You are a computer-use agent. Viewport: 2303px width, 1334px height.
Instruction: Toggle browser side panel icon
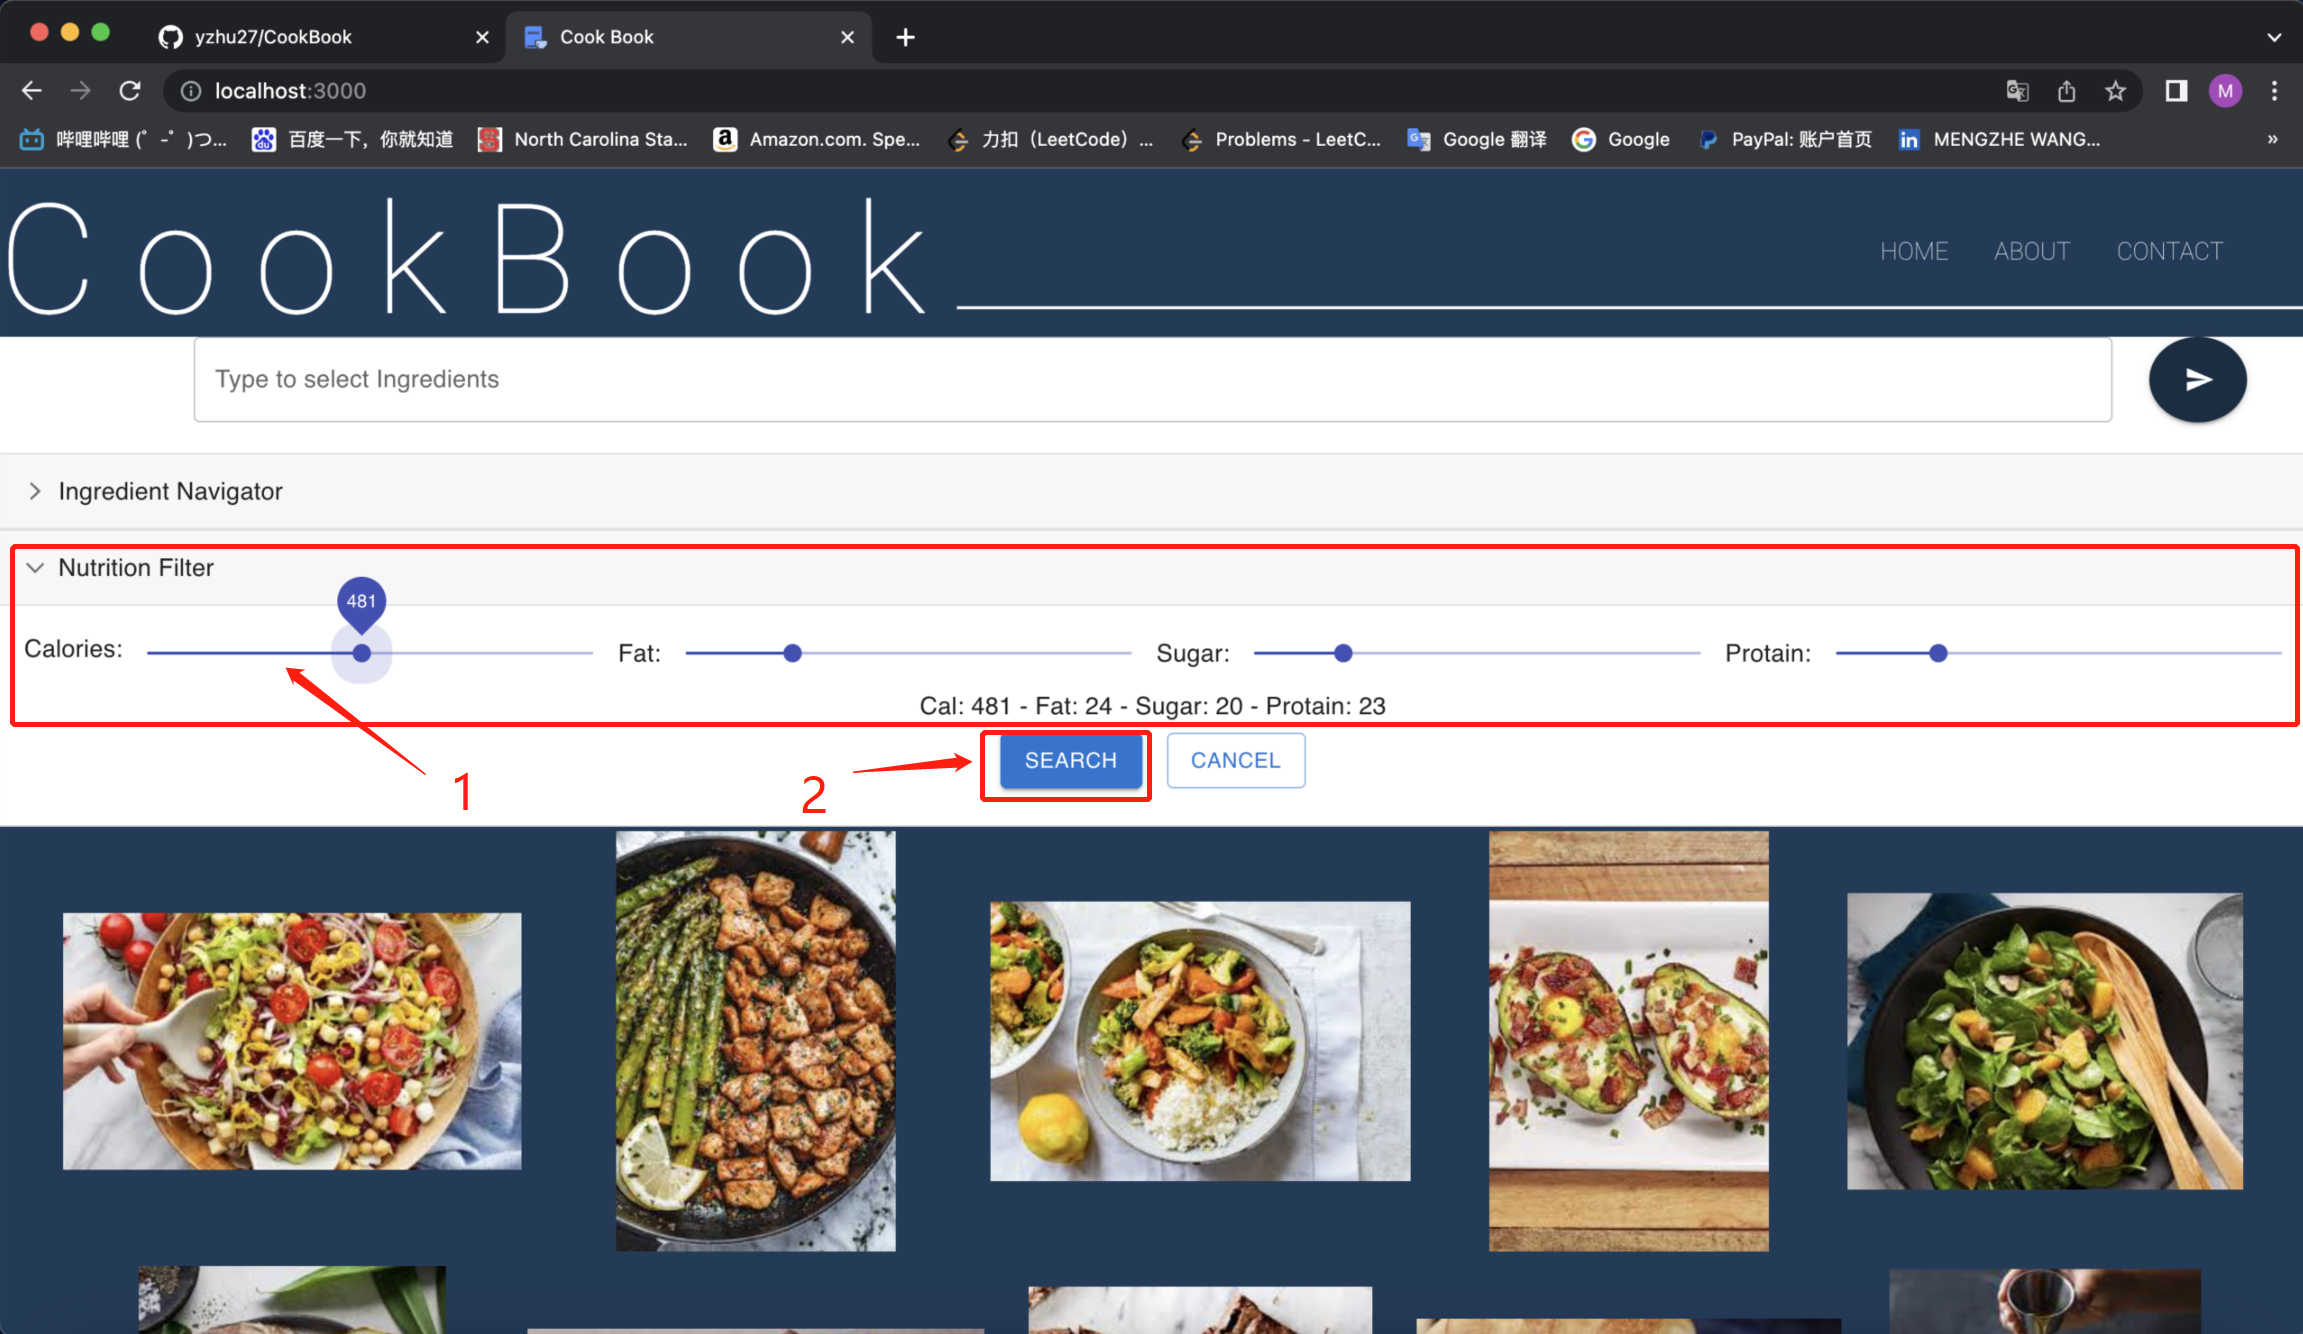(x=2176, y=91)
